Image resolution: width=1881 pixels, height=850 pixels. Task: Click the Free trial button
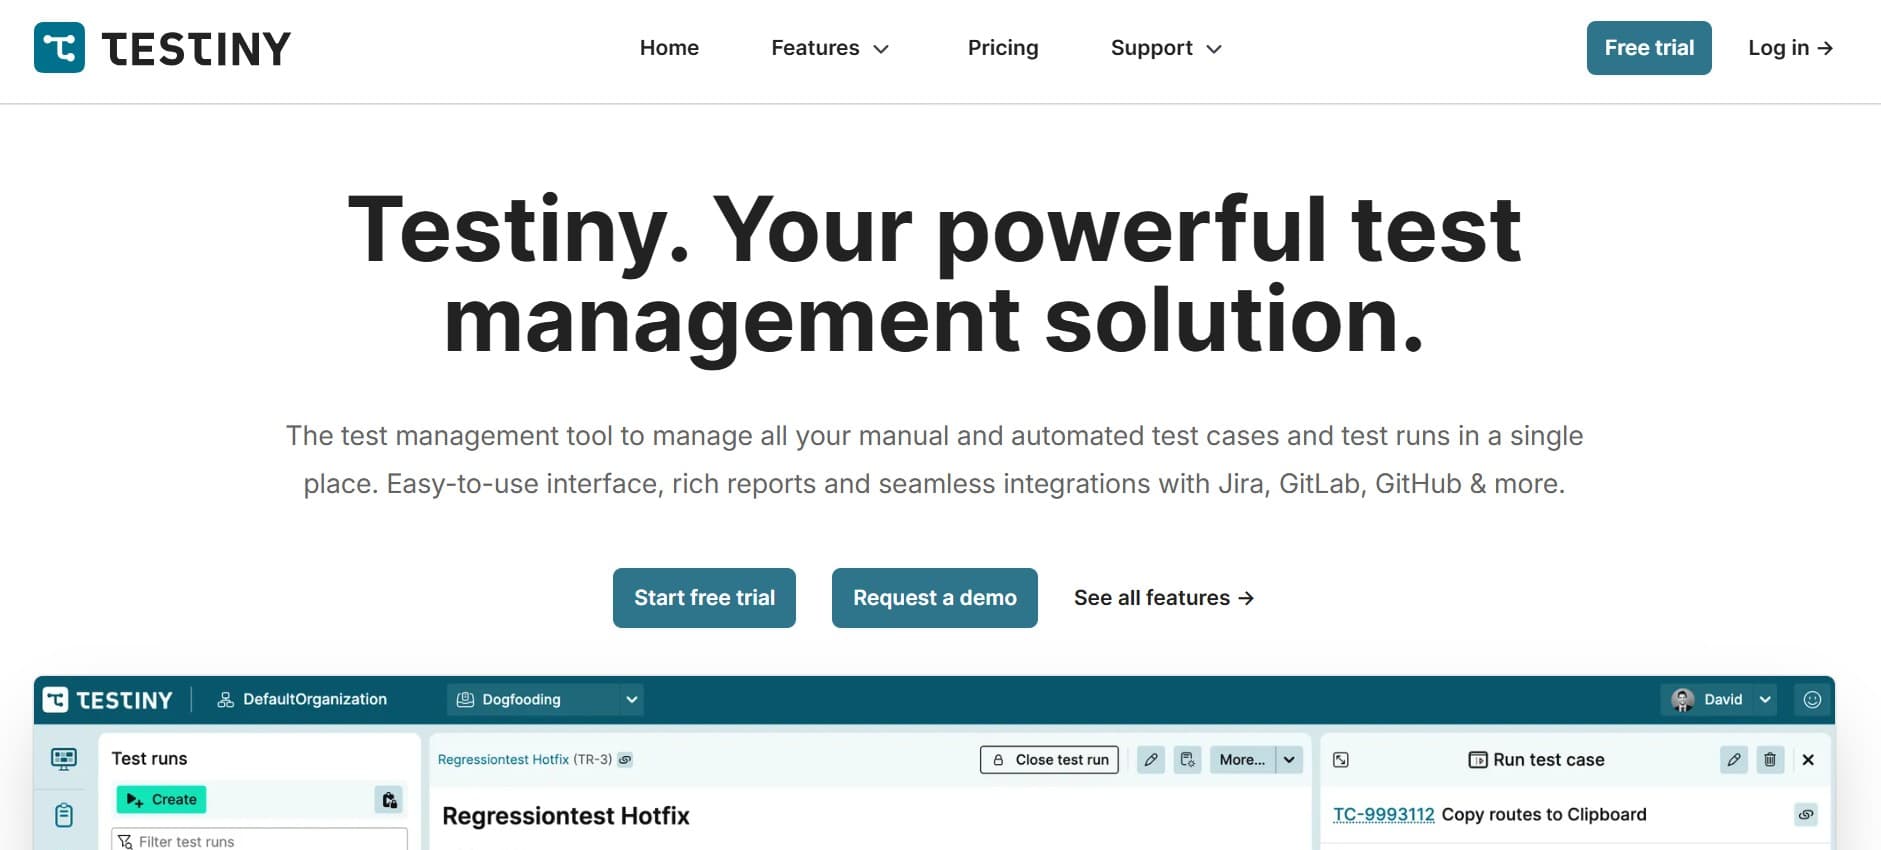pos(1649,48)
